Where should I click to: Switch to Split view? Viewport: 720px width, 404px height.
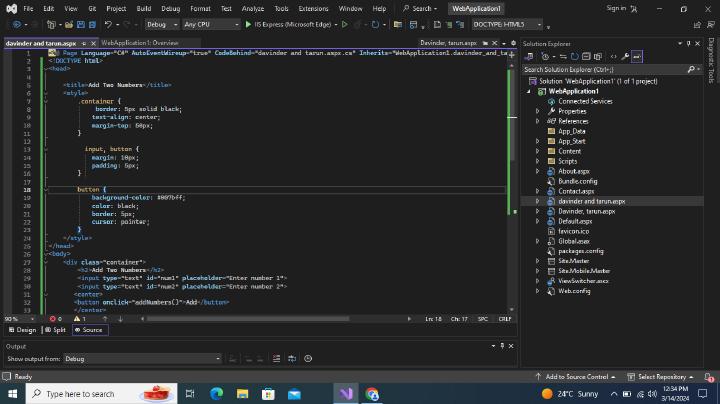(56, 330)
